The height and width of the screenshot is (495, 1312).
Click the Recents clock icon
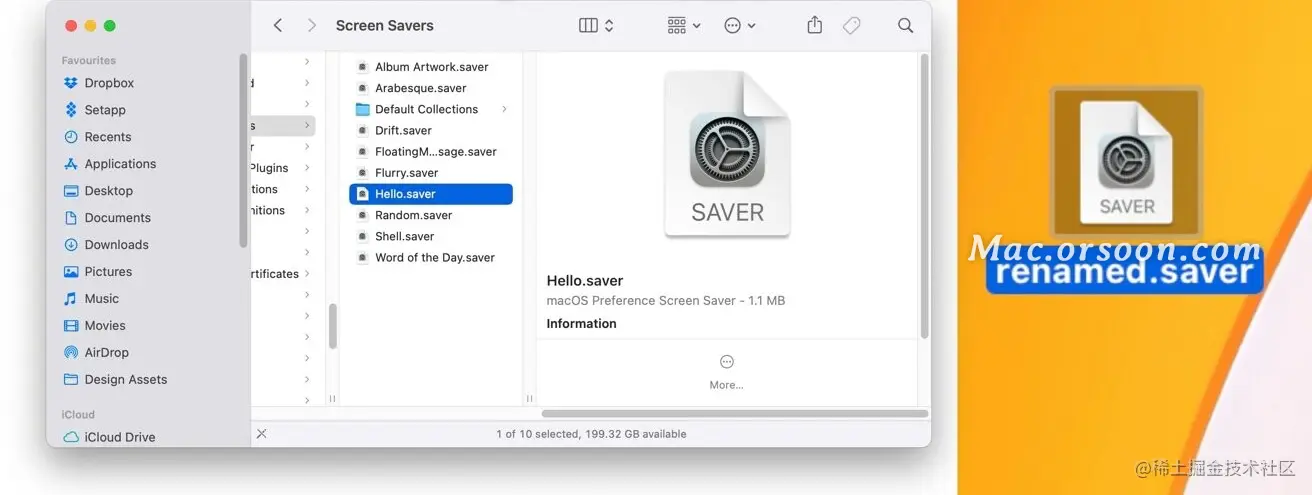click(70, 137)
